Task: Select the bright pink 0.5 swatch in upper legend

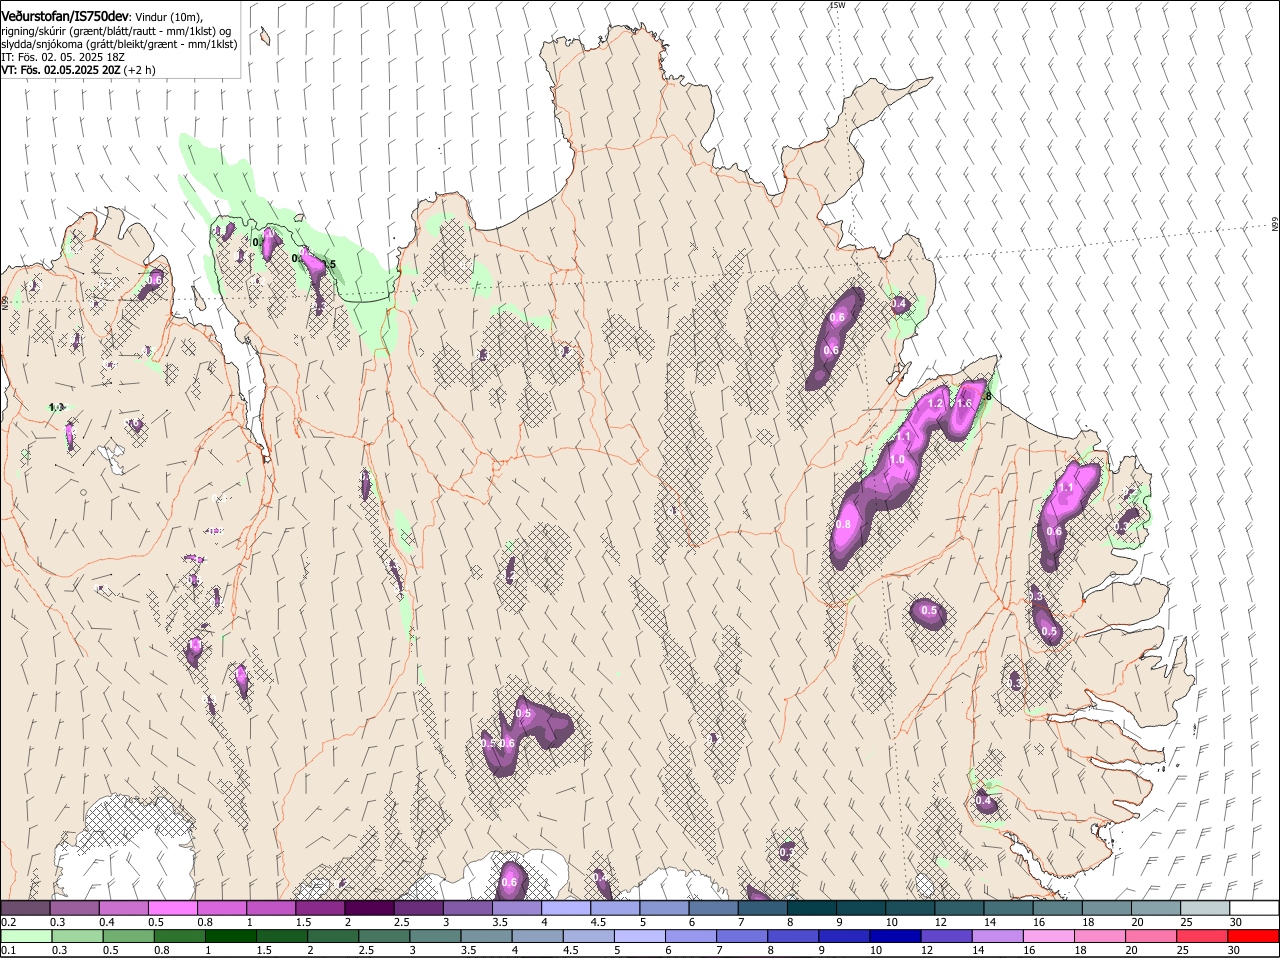Action: [172, 908]
